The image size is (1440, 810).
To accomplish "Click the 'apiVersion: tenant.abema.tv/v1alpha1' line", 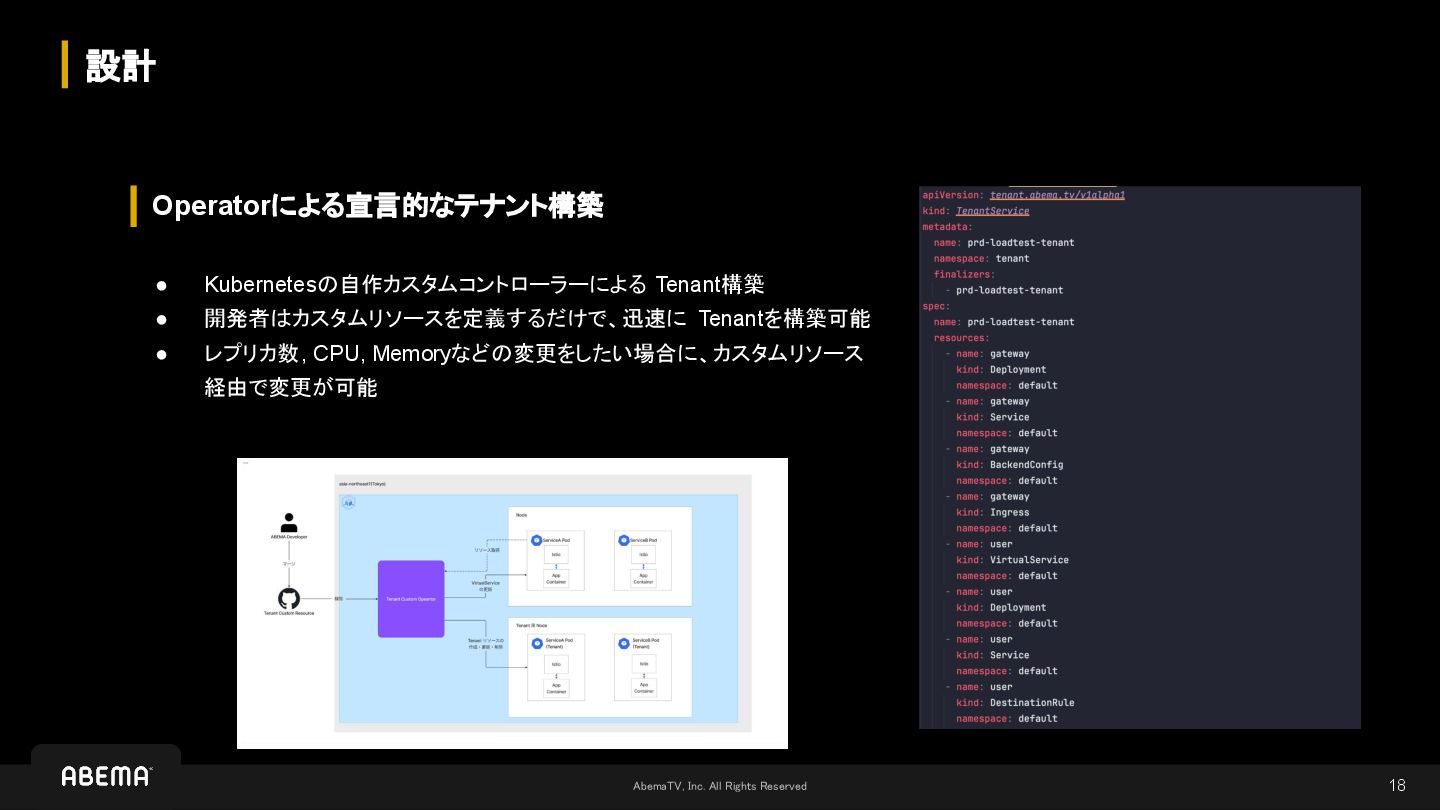I will pyautogui.click(x=1024, y=195).
